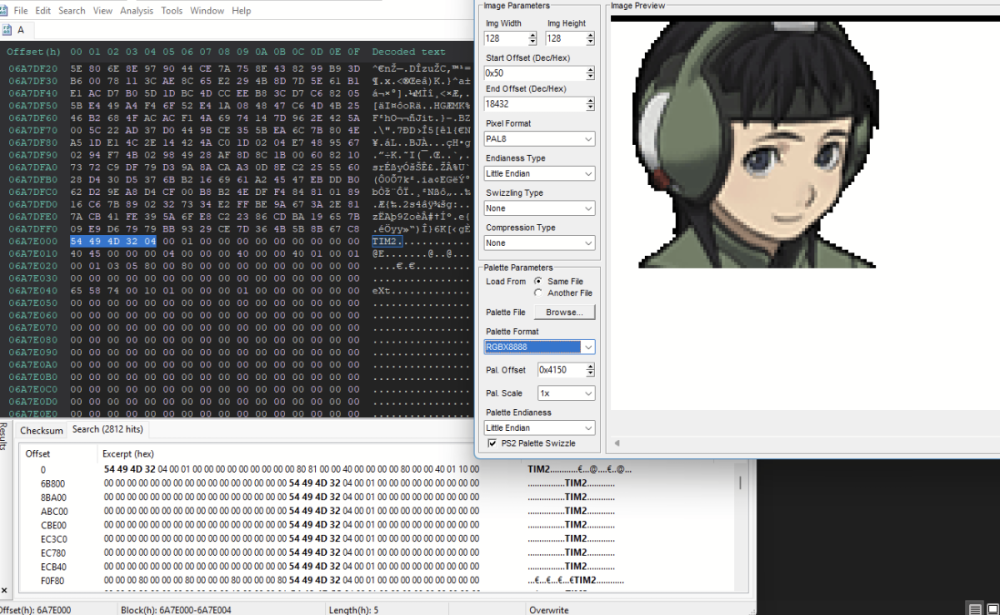Click the Overwrite mode status bar entry
The width and height of the screenshot is (1000, 615).
pos(548,610)
